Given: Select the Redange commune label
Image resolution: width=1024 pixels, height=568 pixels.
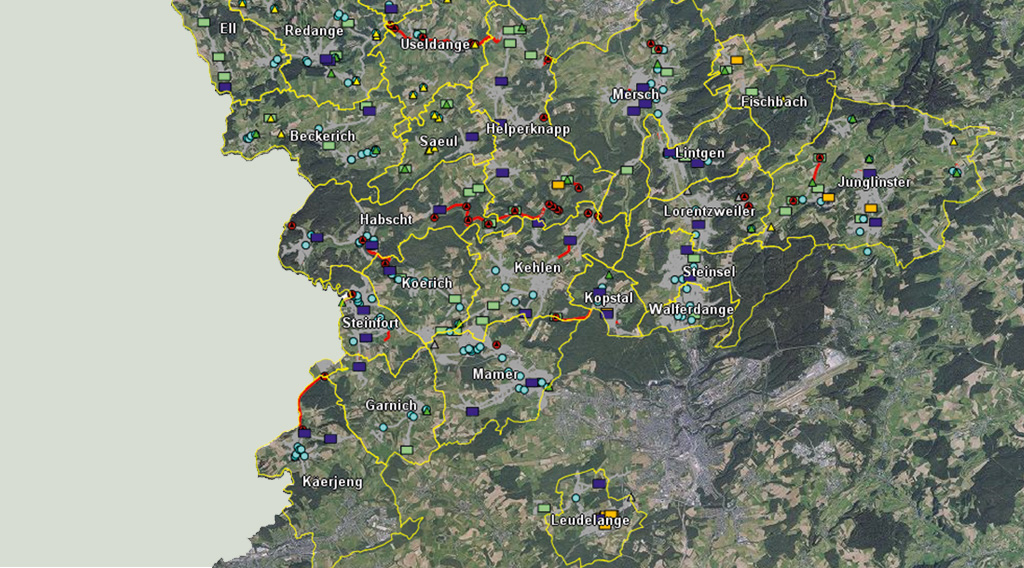Looking at the screenshot, I should [314, 31].
